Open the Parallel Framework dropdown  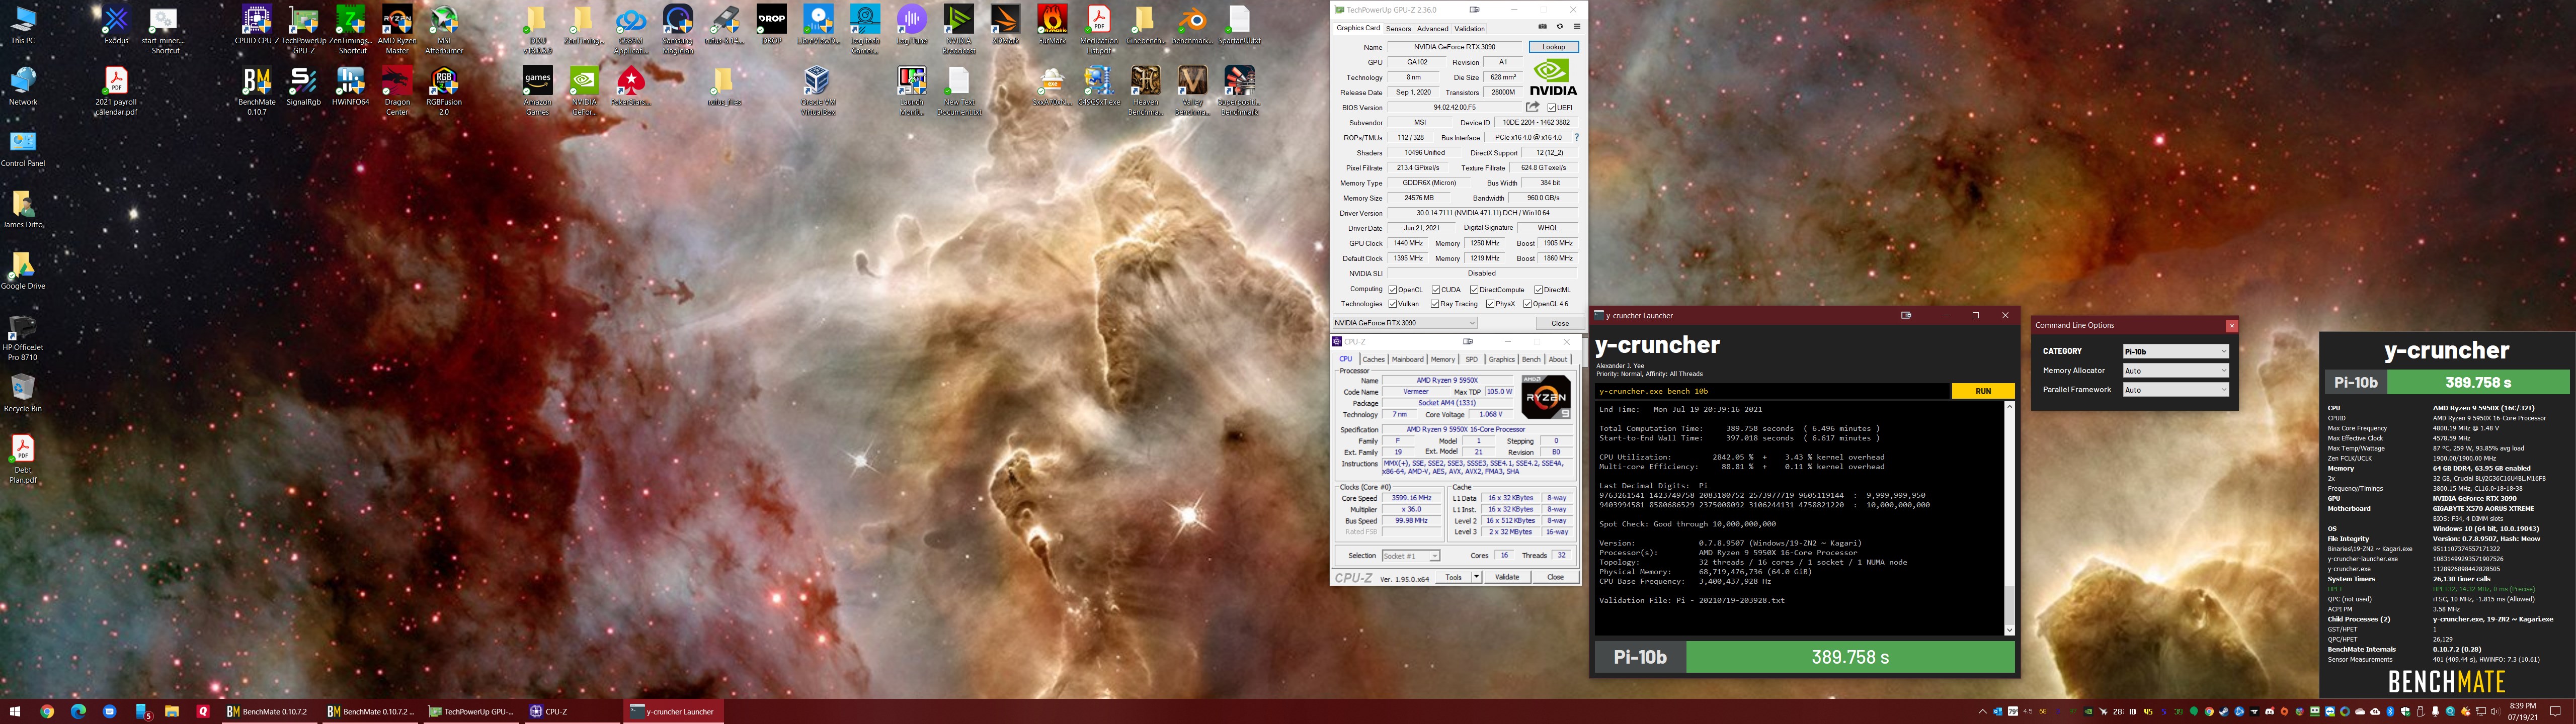2175,389
